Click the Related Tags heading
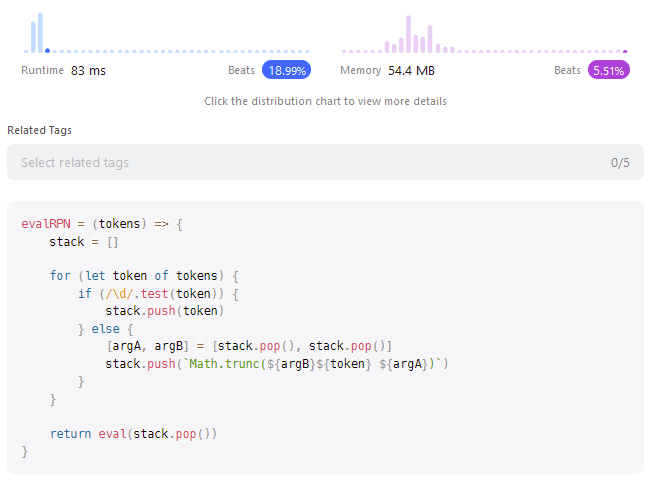Screen dimensions: 653x484 pyautogui.click(x=39, y=130)
